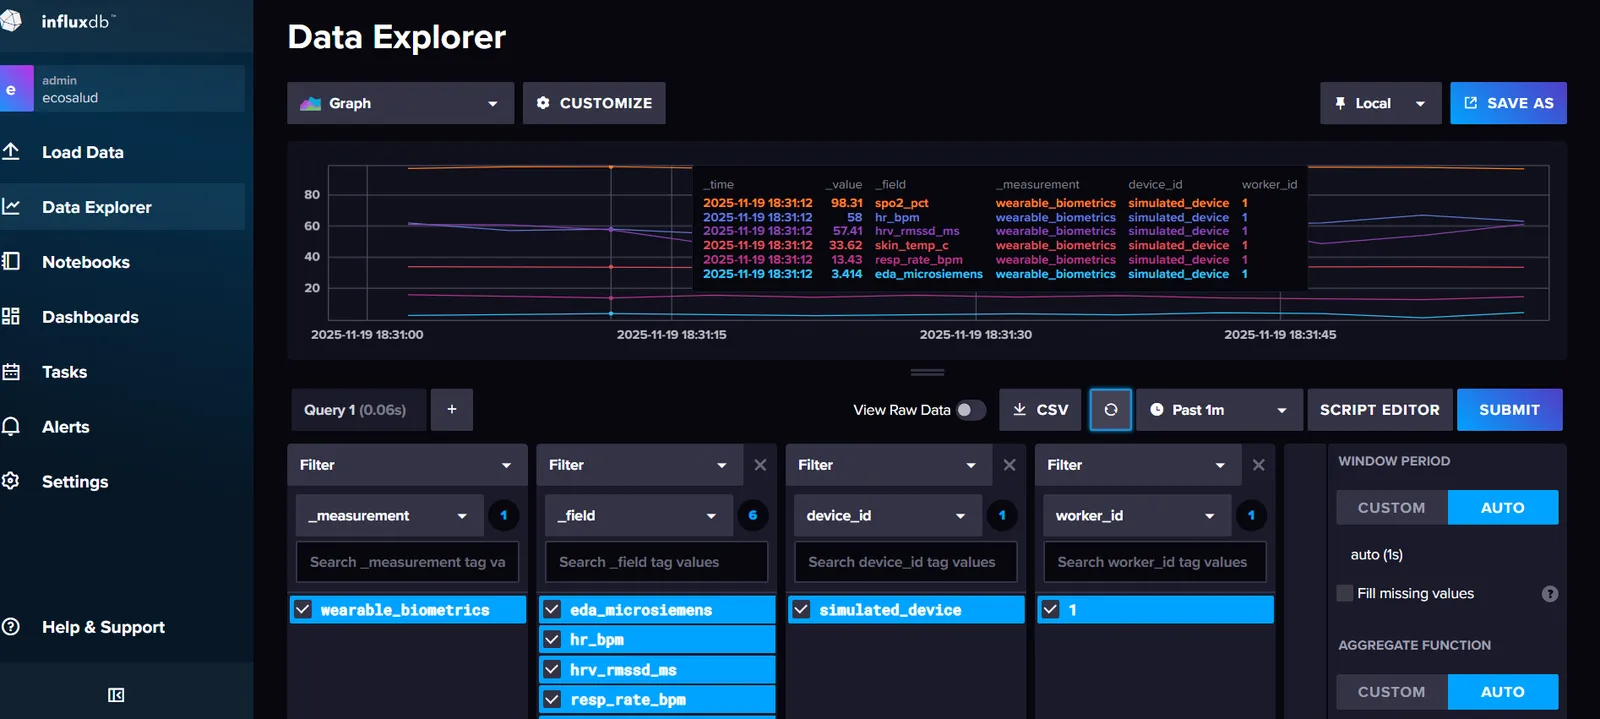Click the device_id selected count badge
1600x719 pixels.
(1002, 516)
